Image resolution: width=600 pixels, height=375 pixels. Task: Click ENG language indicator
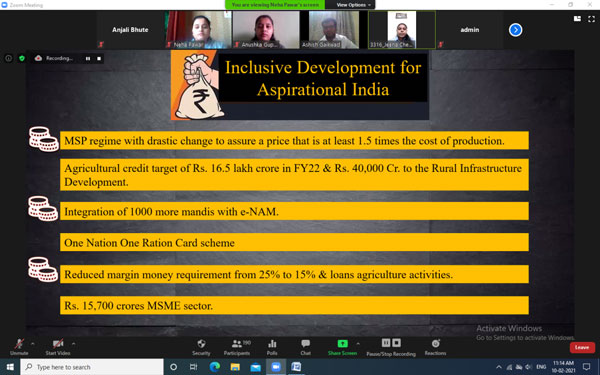541,367
